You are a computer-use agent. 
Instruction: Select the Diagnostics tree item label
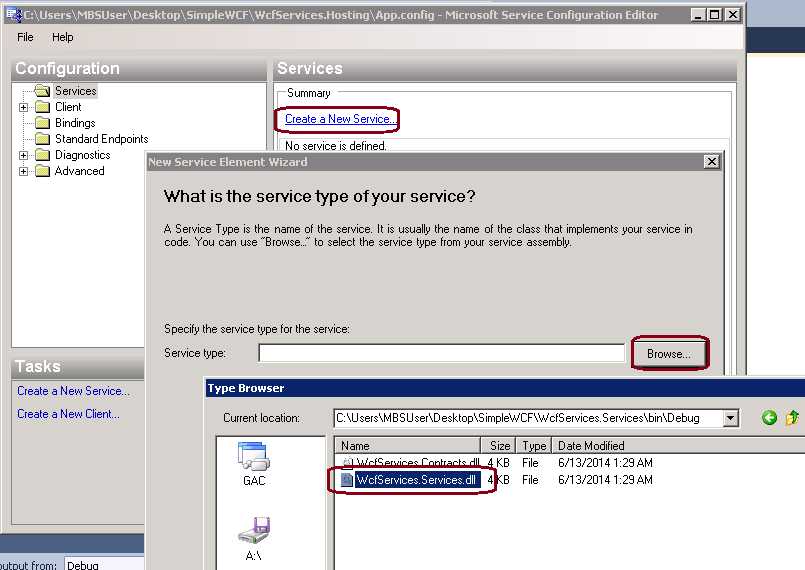tap(83, 155)
